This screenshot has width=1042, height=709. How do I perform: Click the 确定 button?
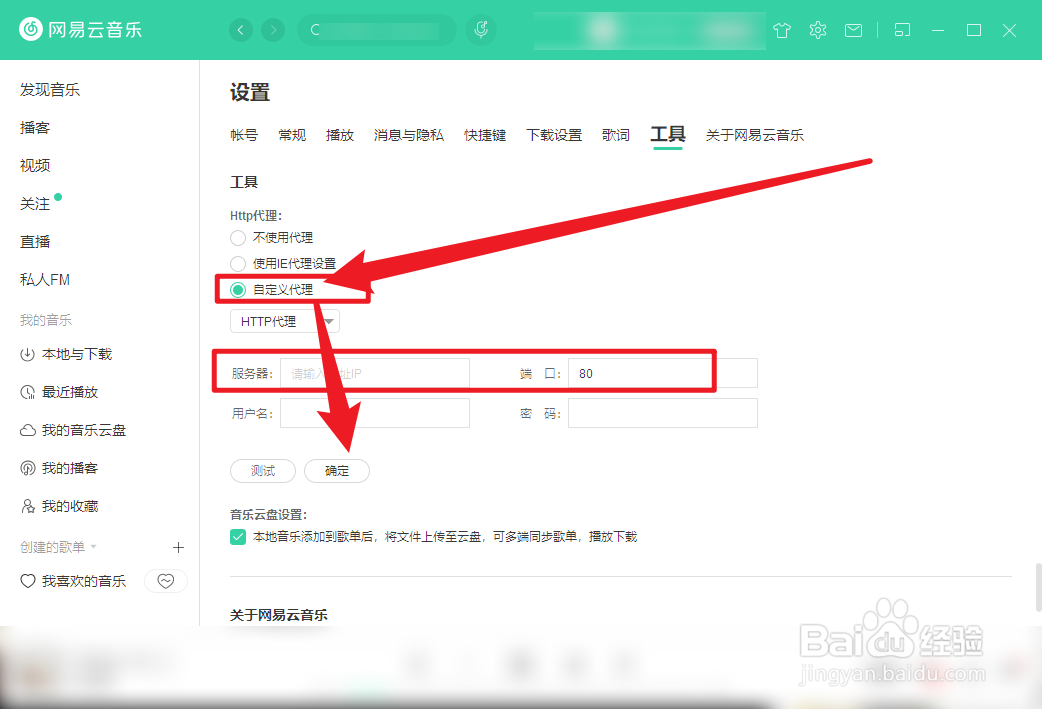pyautogui.click(x=337, y=471)
